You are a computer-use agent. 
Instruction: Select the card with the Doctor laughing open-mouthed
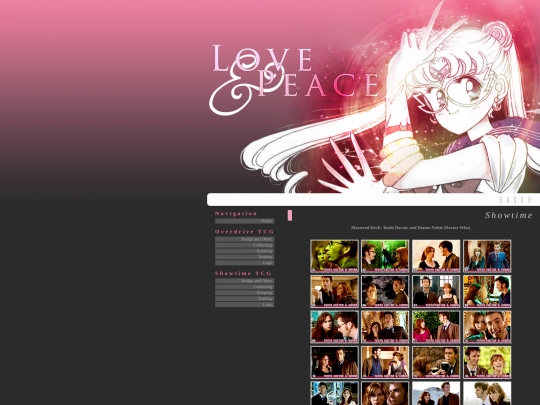coord(487,327)
